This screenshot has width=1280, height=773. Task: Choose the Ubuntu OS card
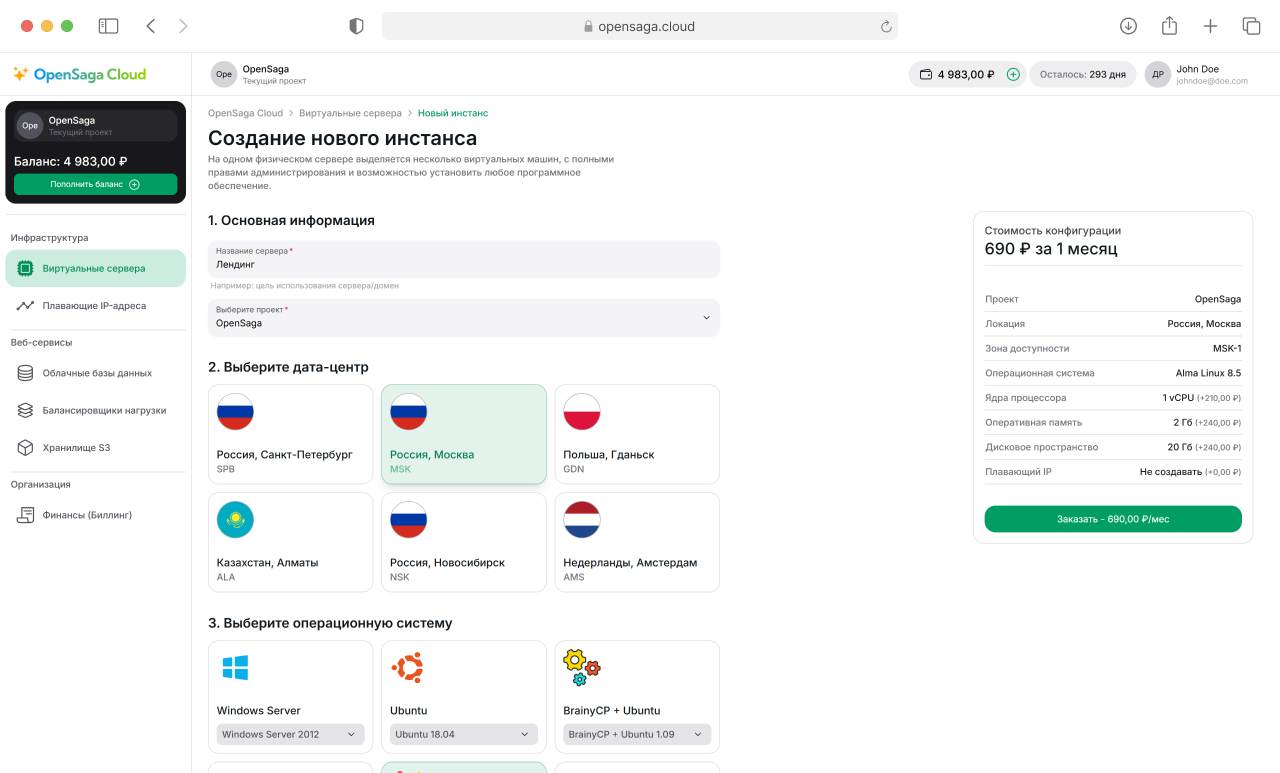(x=464, y=697)
